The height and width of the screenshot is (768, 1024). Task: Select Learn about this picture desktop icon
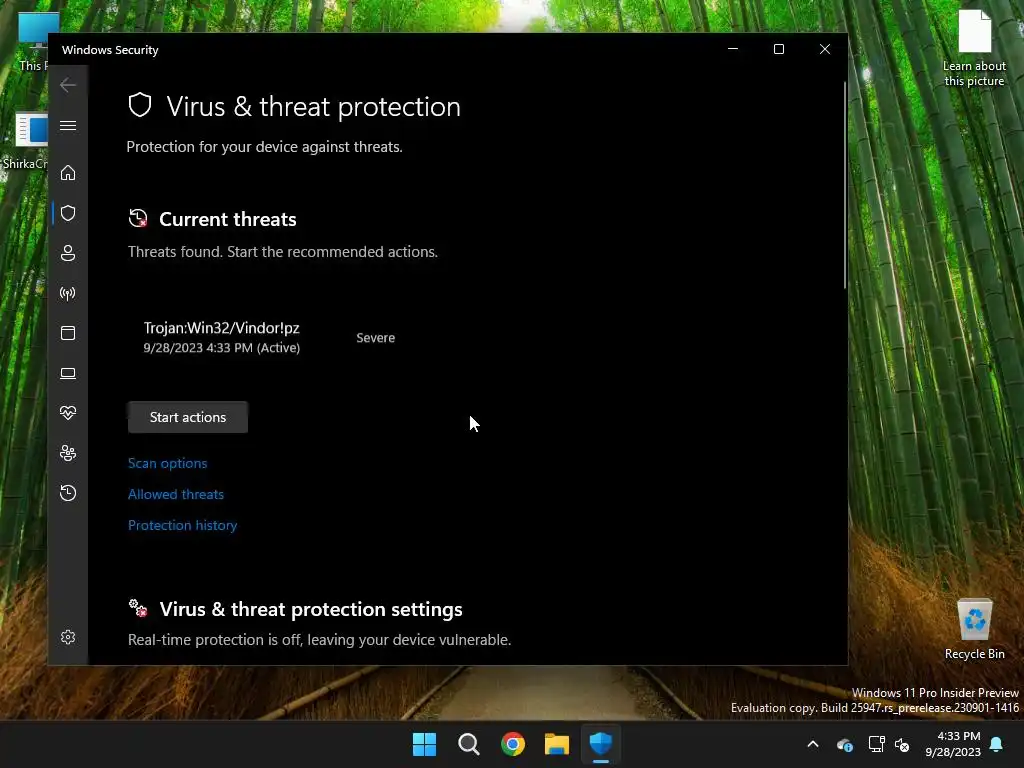(x=974, y=48)
